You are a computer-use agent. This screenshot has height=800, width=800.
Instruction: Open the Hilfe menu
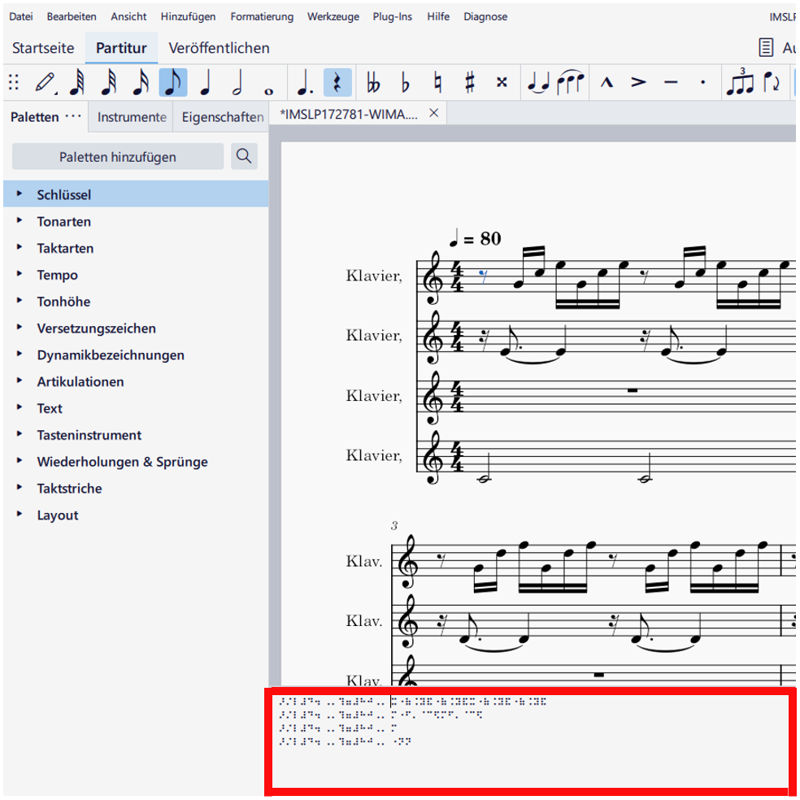[x=438, y=16]
